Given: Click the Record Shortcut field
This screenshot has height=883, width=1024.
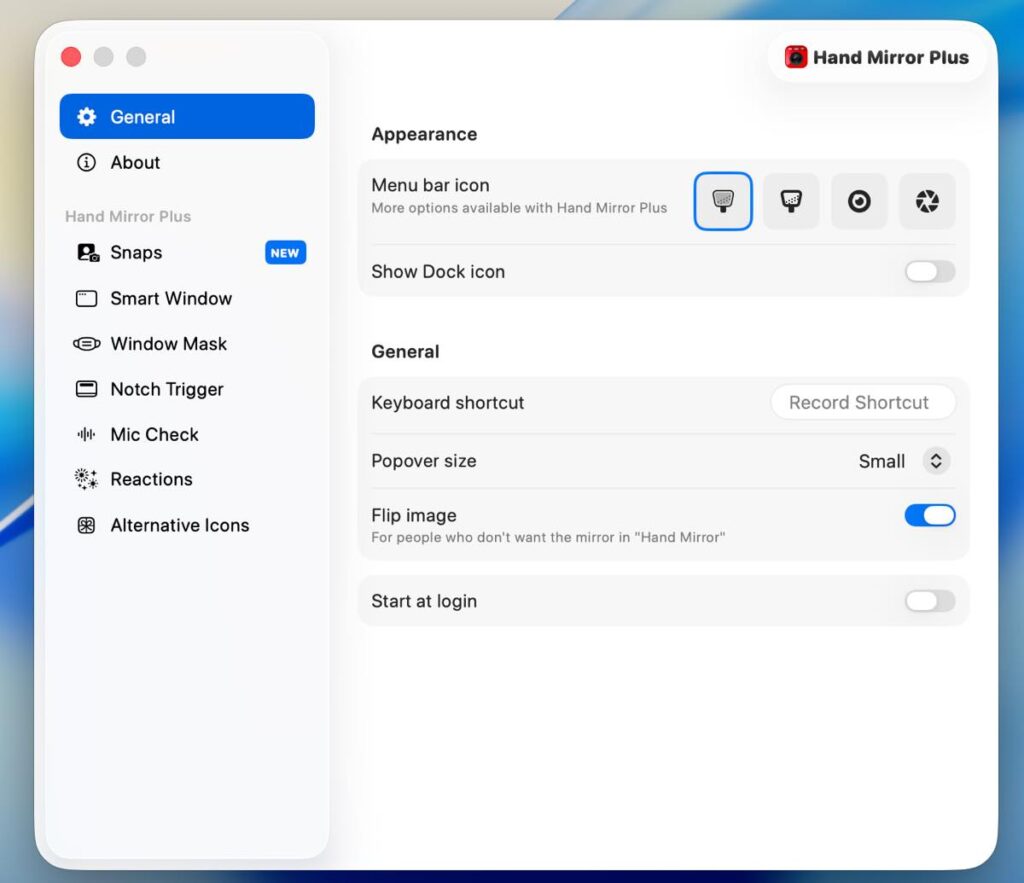Looking at the screenshot, I should point(862,403).
